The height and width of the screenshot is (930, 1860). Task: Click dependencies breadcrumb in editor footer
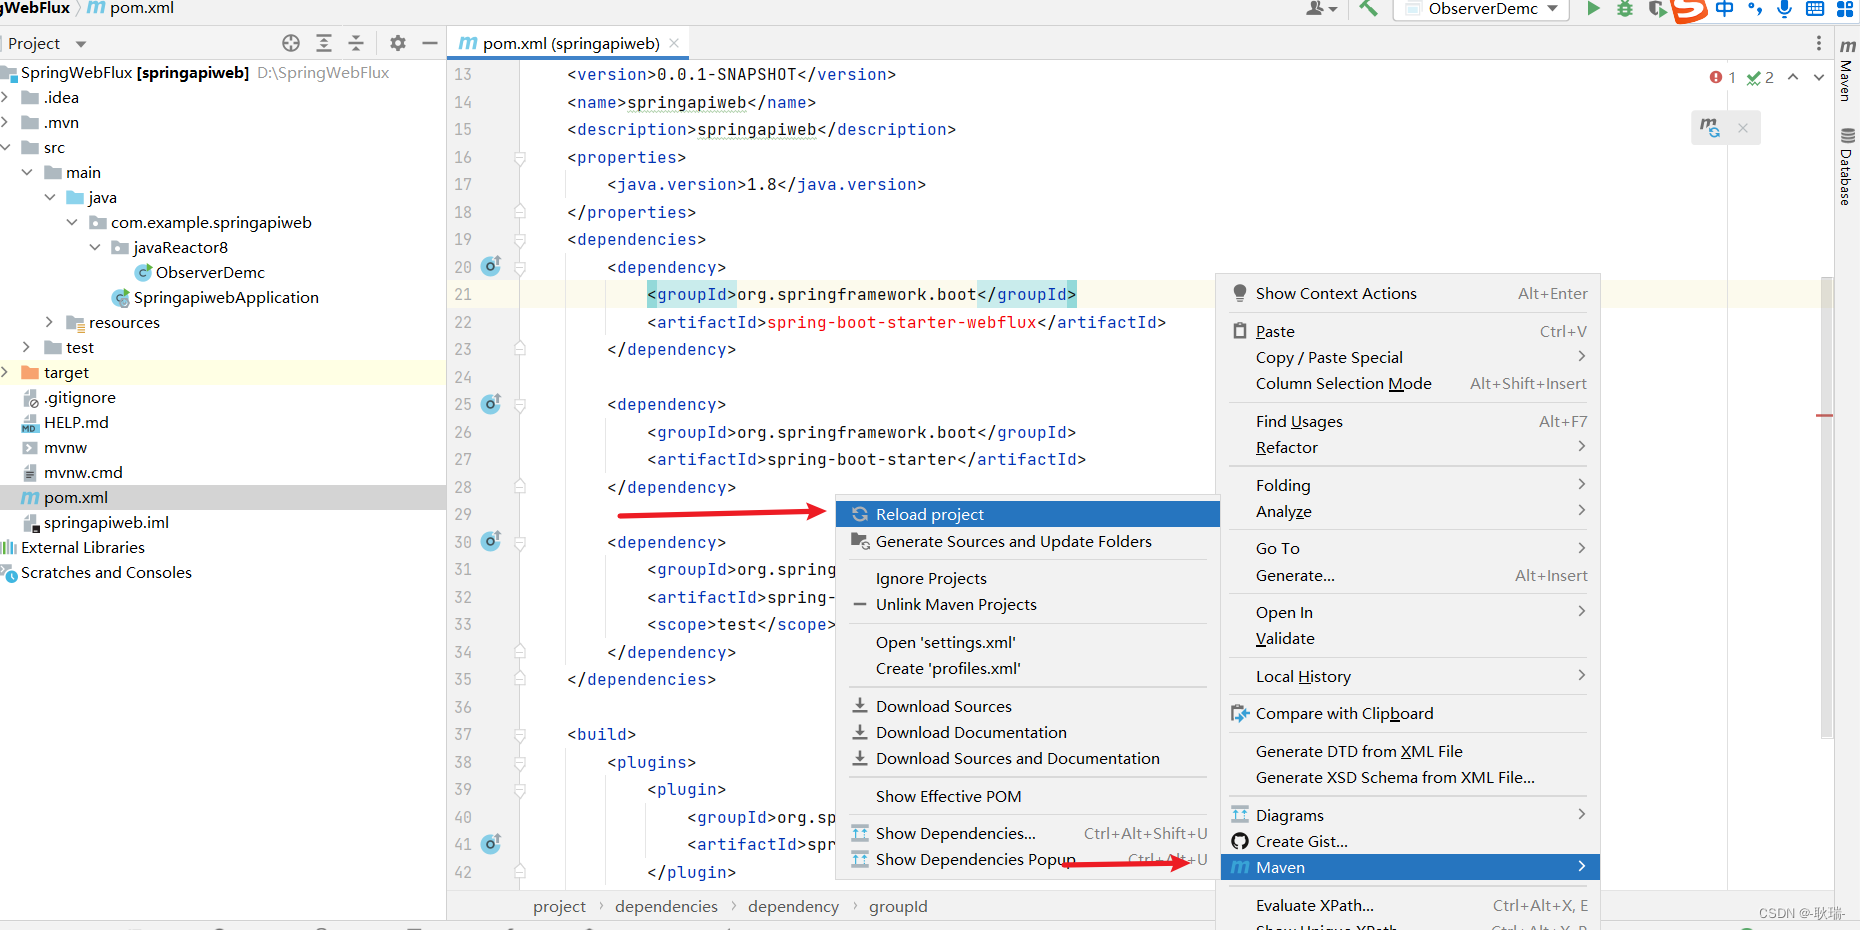click(666, 906)
